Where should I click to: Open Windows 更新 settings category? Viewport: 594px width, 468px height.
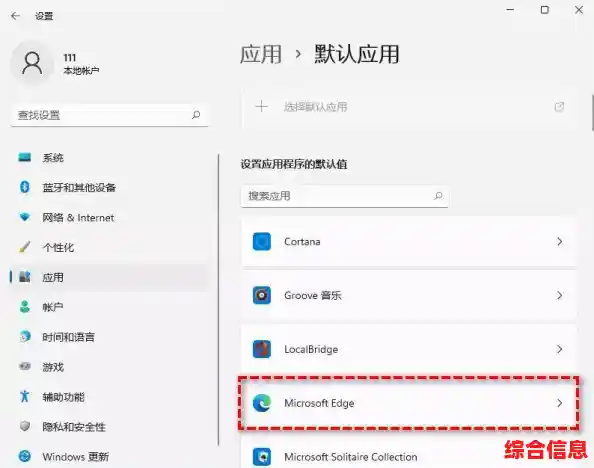pyautogui.click(x=109, y=456)
